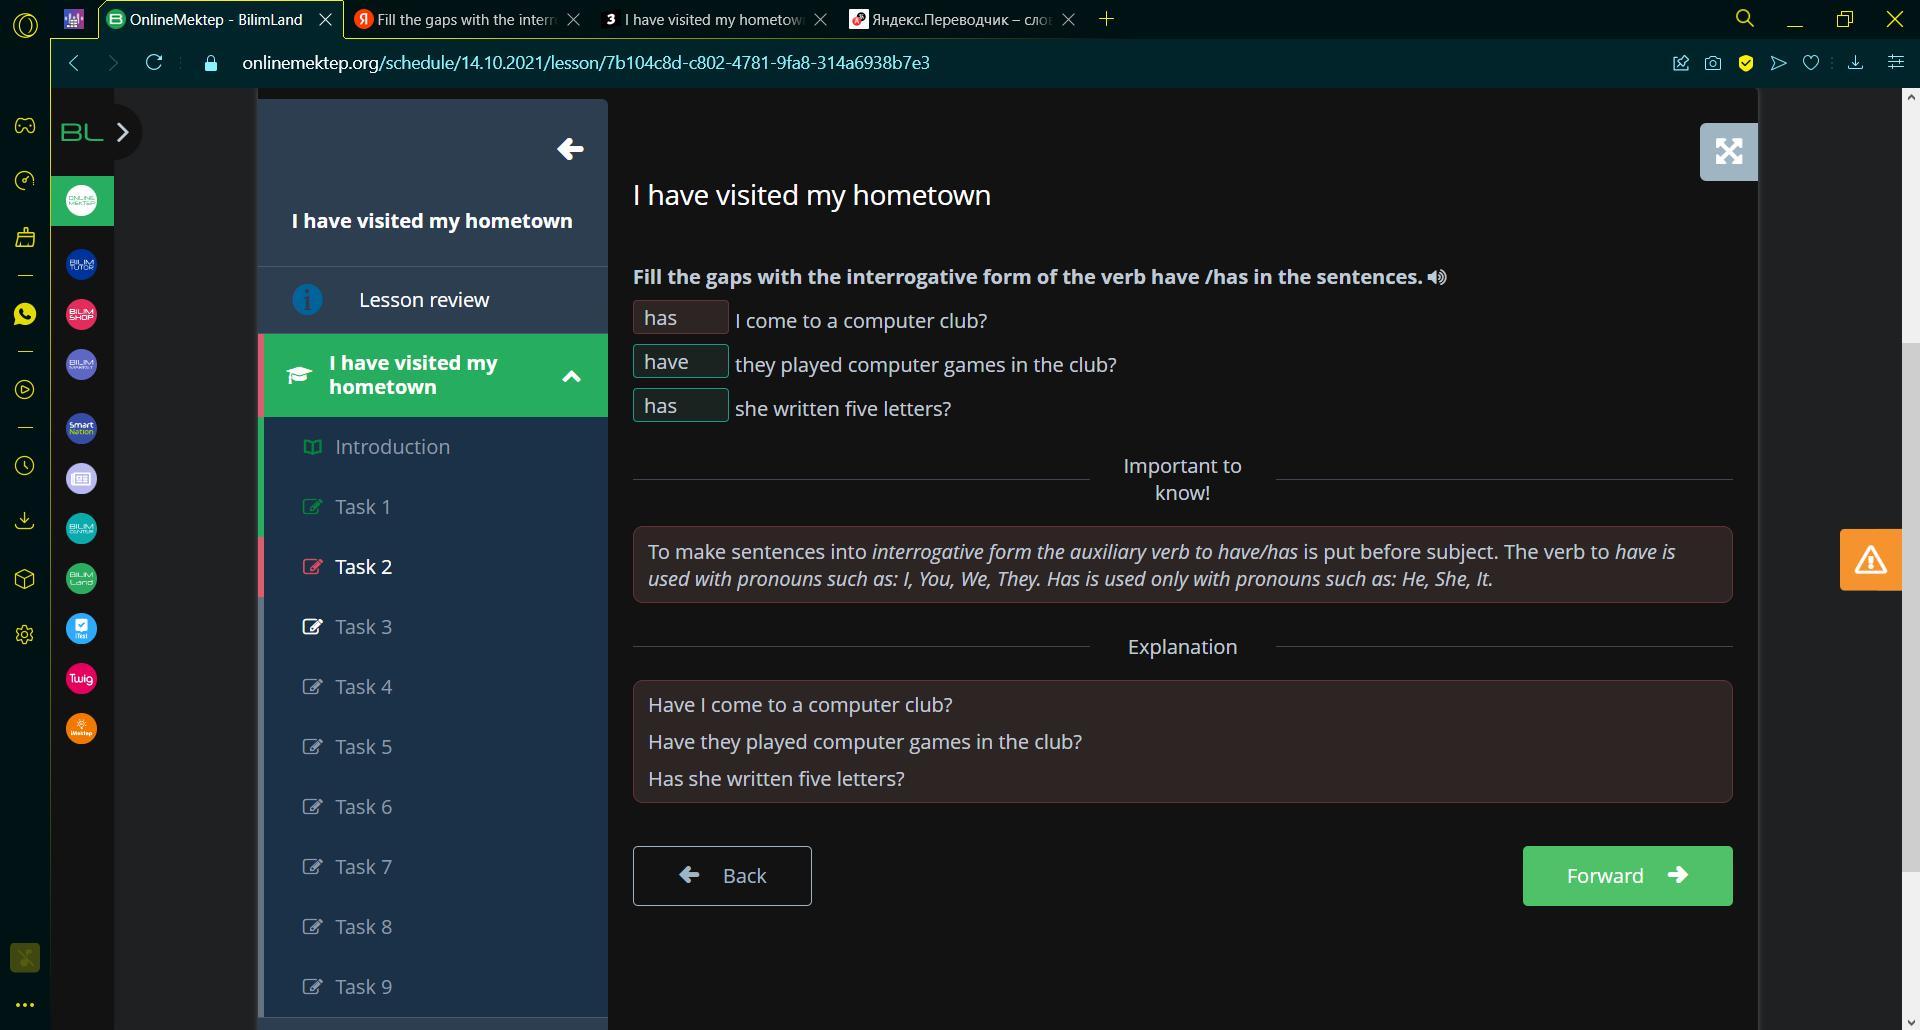Click the green Forward button
The width and height of the screenshot is (1920, 1030).
[1627, 876]
